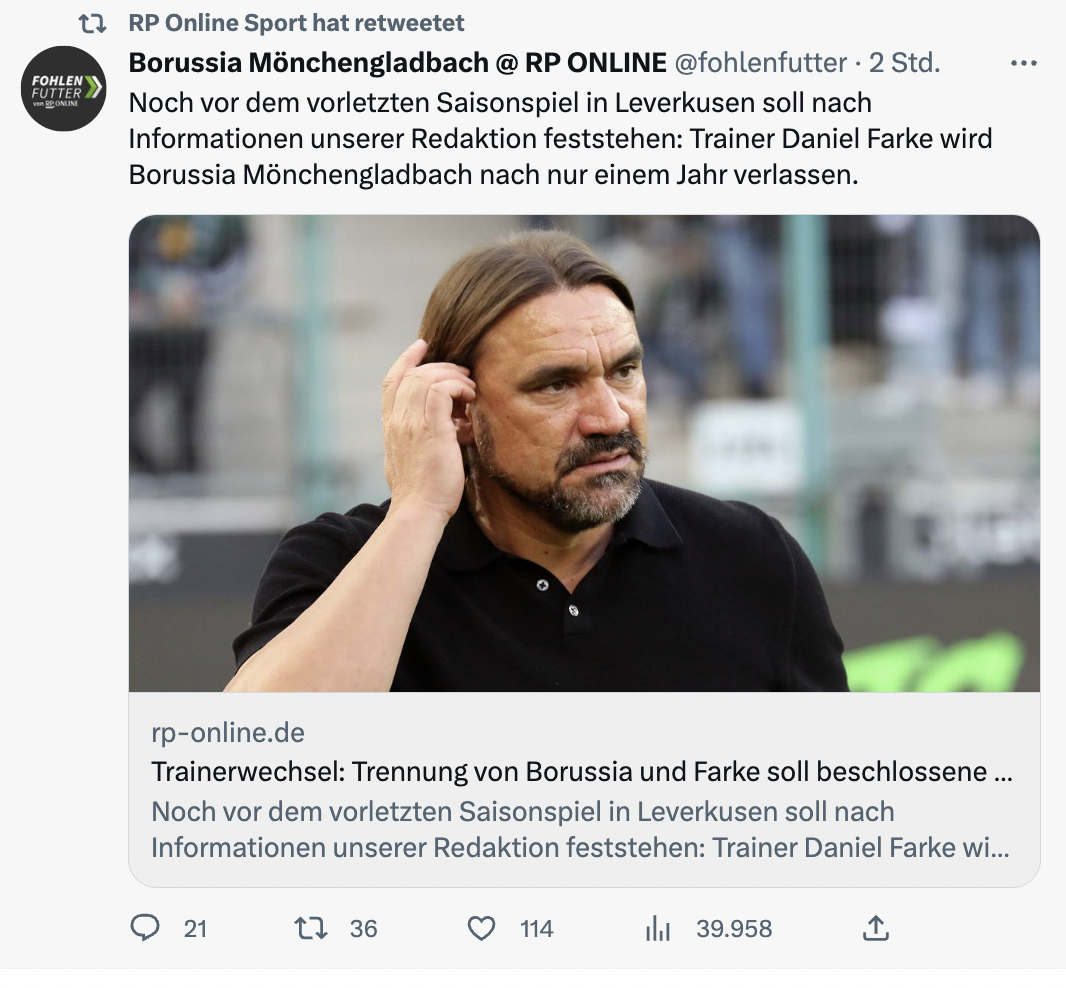Screen dimensions: 1066x988
Task: Open the tweet via "2 Std." timestamp
Action: tap(905, 63)
